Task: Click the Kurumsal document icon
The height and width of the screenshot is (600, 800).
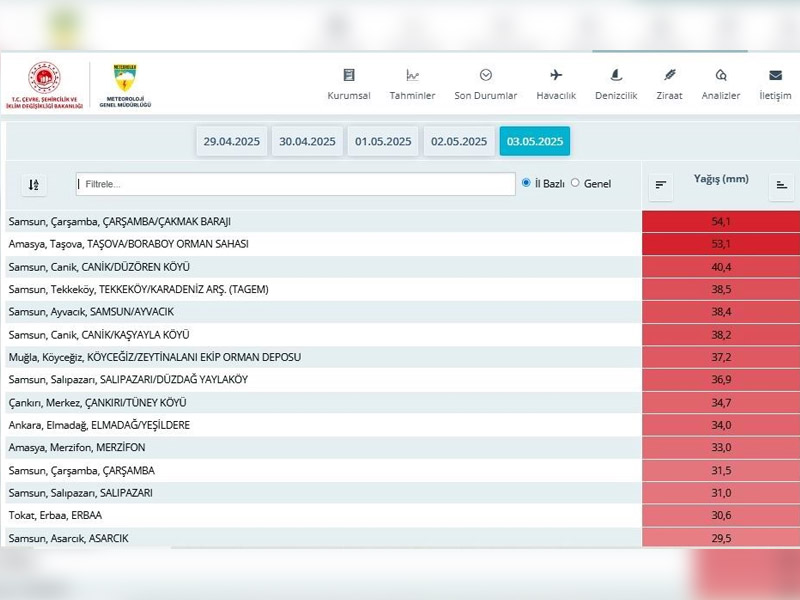Action: [x=349, y=75]
